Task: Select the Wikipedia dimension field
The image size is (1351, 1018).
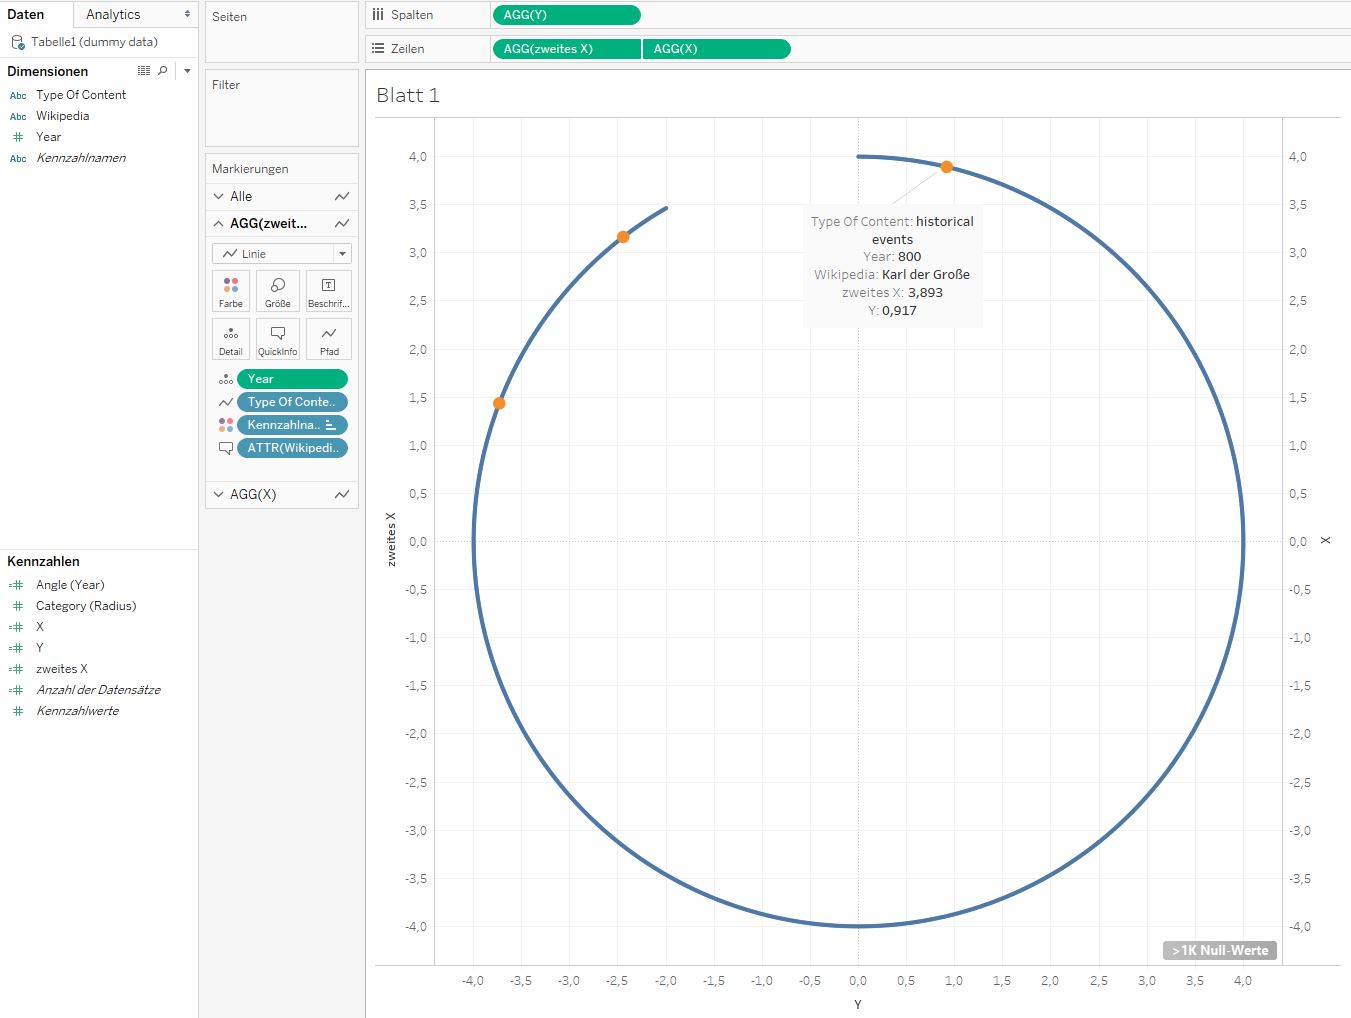Action: click(62, 116)
